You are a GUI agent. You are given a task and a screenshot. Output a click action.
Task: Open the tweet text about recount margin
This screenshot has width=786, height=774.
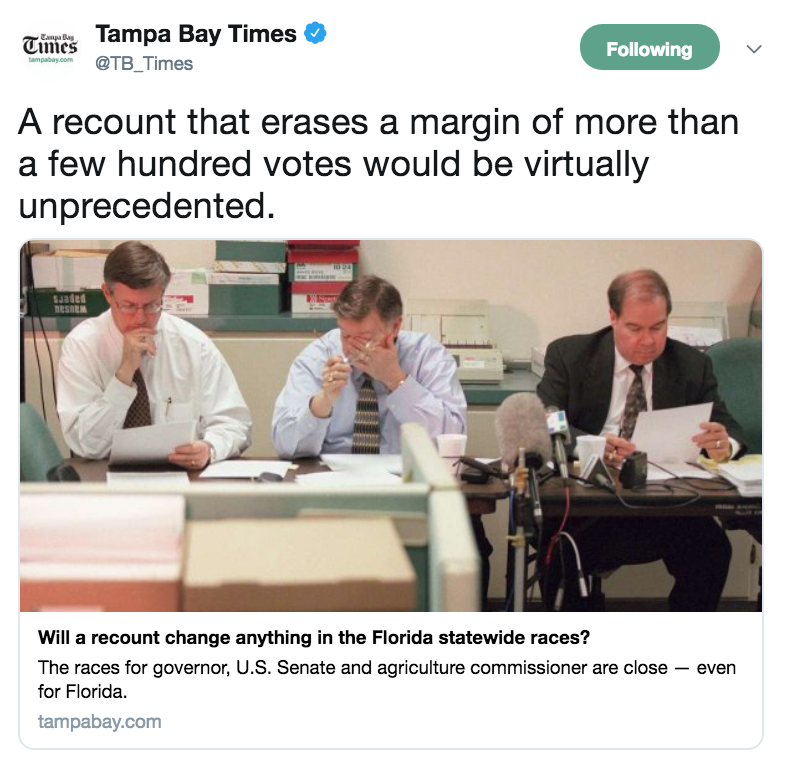pyautogui.click(x=378, y=164)
